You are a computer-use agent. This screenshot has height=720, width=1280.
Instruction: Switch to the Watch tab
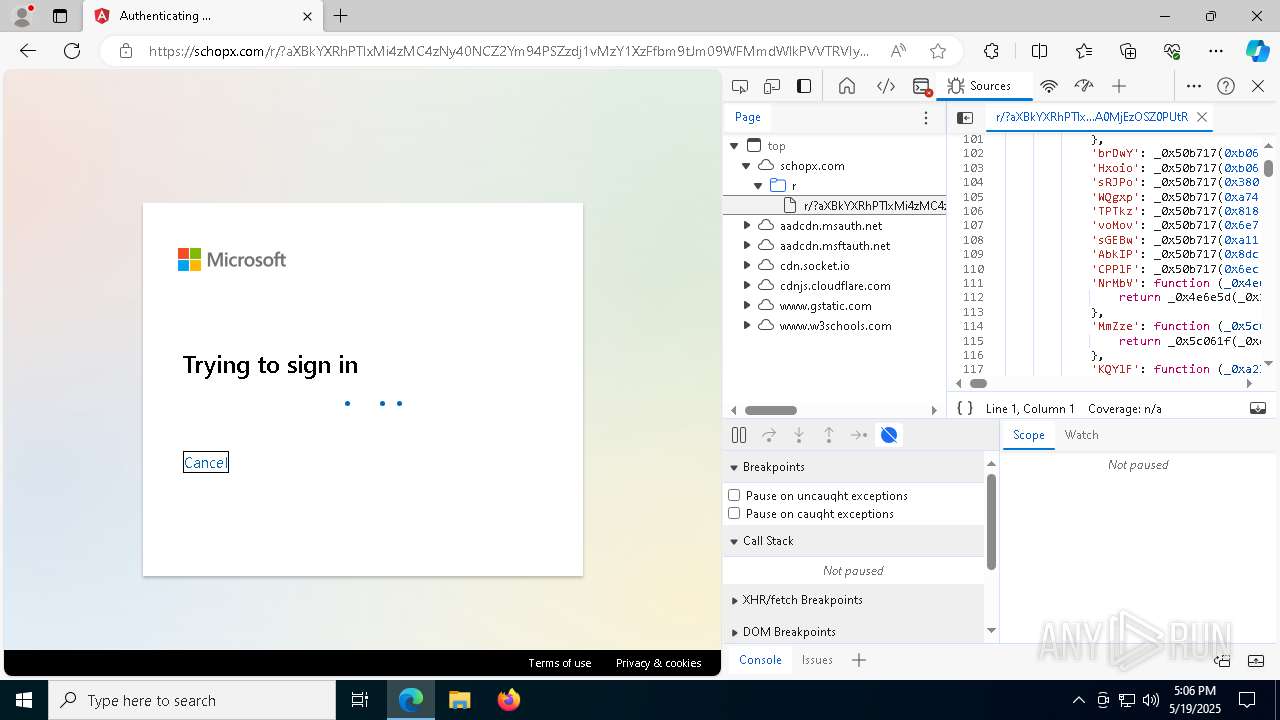pyautogui.click(x=1081, y=435)
